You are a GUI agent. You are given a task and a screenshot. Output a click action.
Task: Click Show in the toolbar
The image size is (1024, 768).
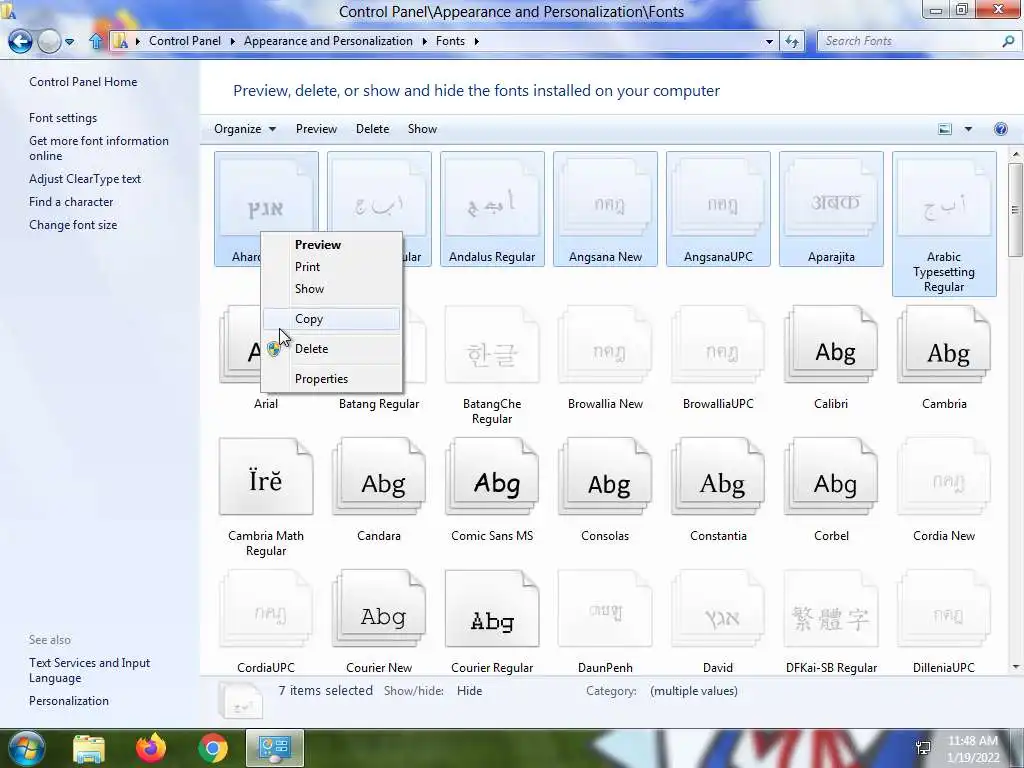[422, 129]
